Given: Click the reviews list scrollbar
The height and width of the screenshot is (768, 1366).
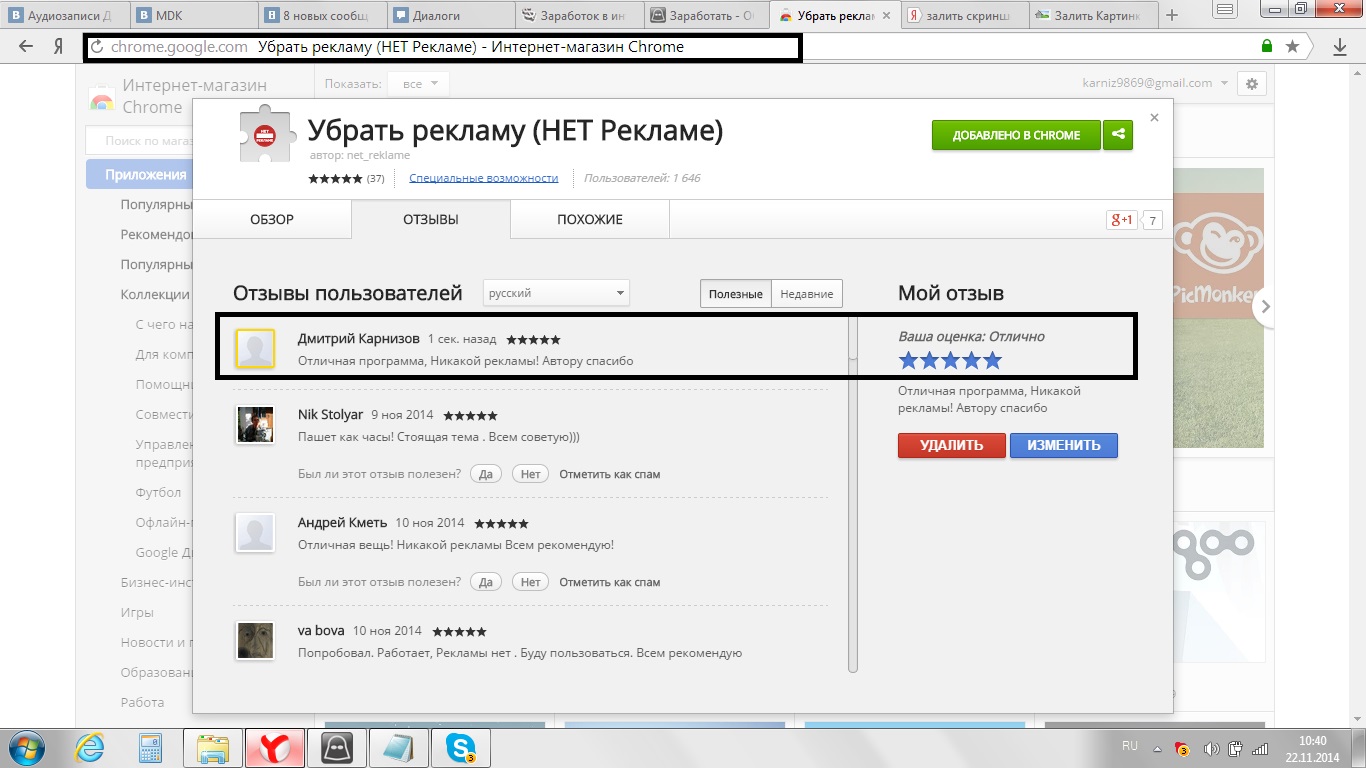Looking at the screenshot, I should tap(853, 495).
